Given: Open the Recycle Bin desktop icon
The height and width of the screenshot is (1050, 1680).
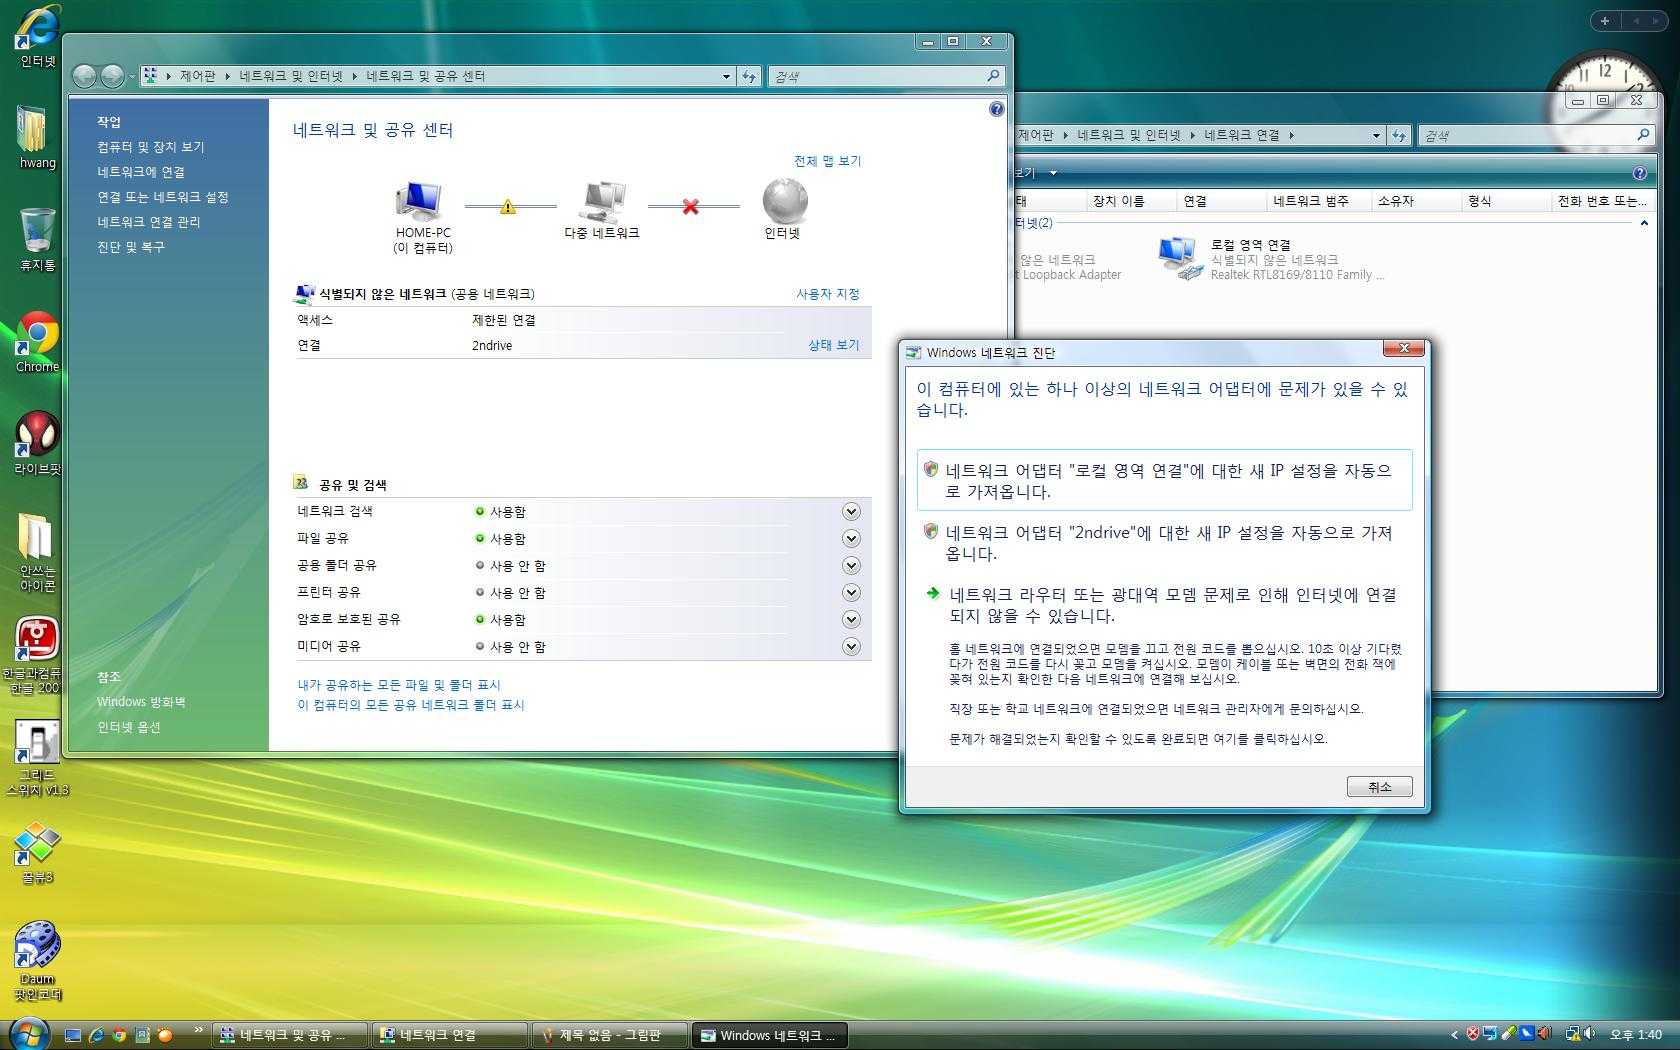Looking at the screenshot, I should (37, 238).
